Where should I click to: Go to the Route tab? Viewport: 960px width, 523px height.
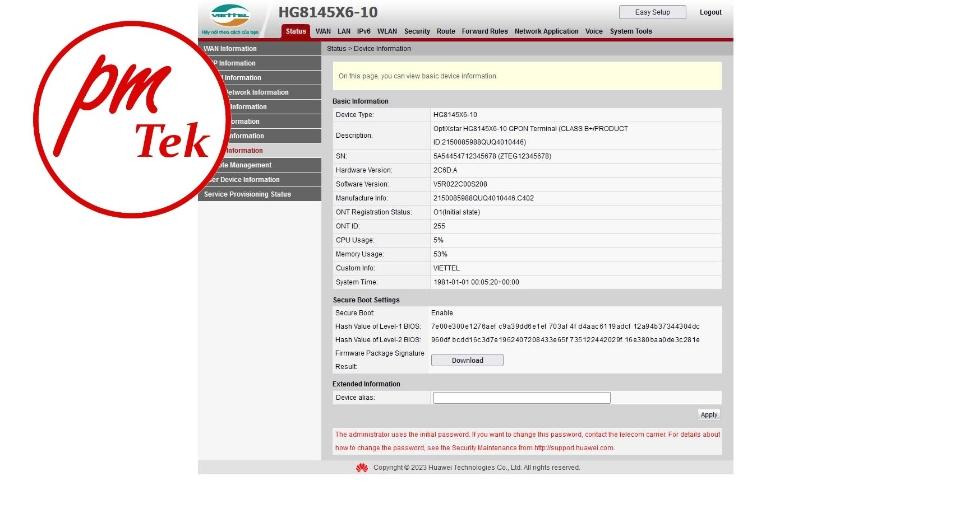[446, 31]
